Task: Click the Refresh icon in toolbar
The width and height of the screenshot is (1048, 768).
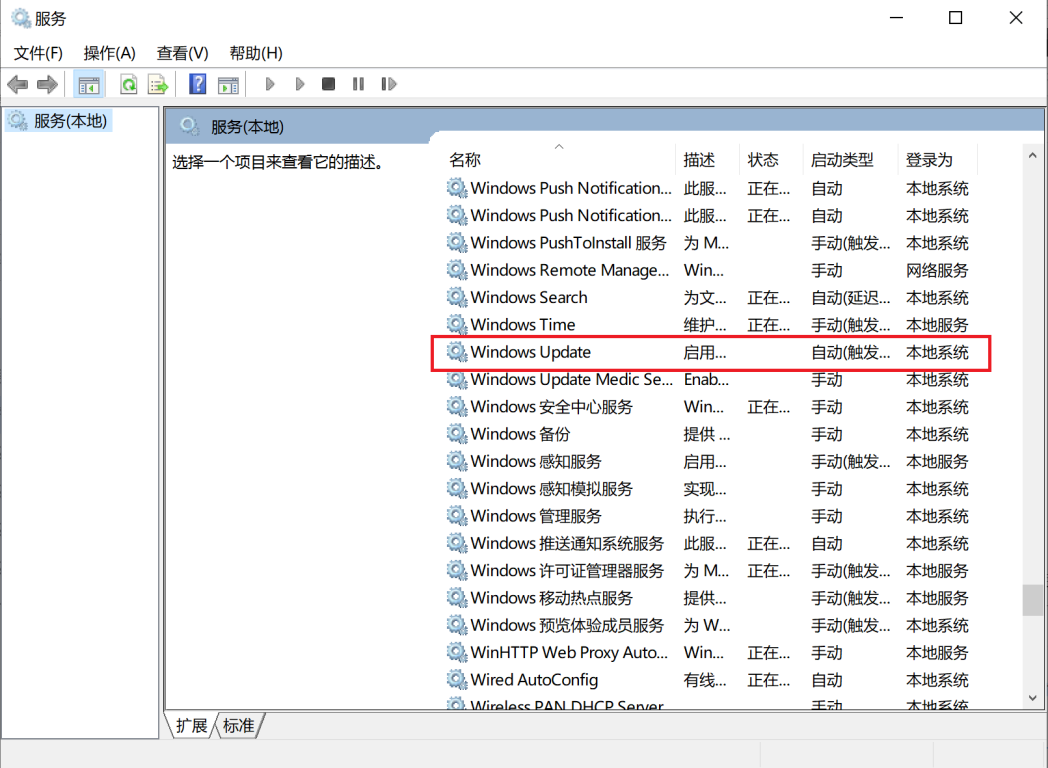Action: (x=129, y=85)
